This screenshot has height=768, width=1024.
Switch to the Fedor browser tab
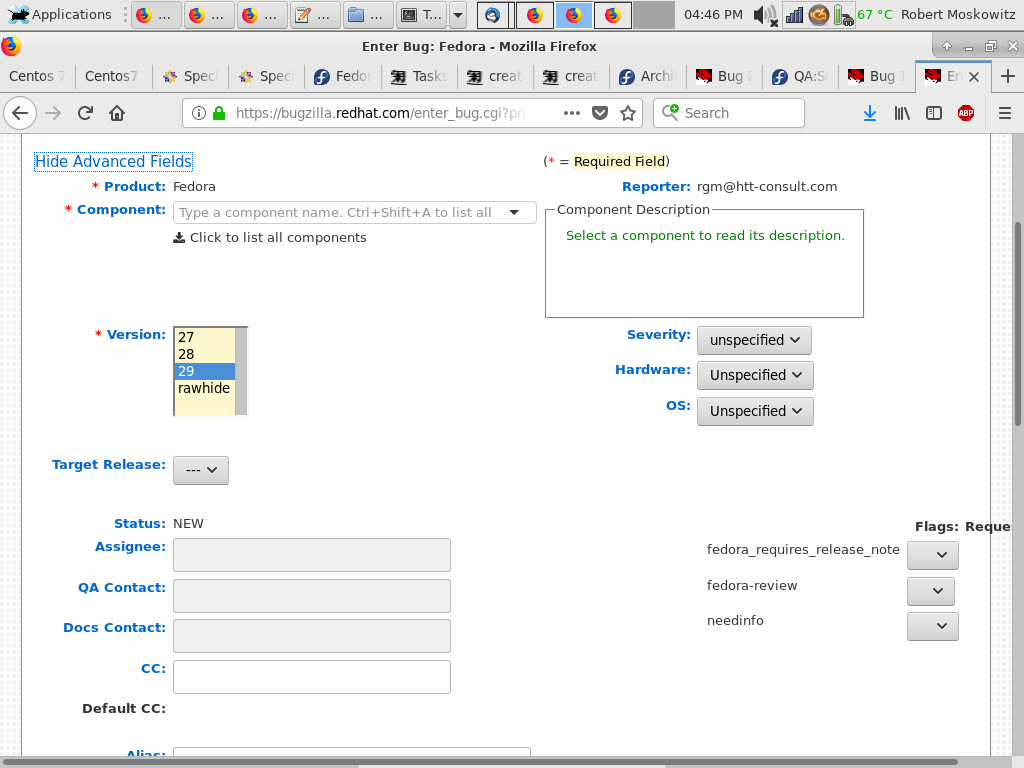pos(343,76)
